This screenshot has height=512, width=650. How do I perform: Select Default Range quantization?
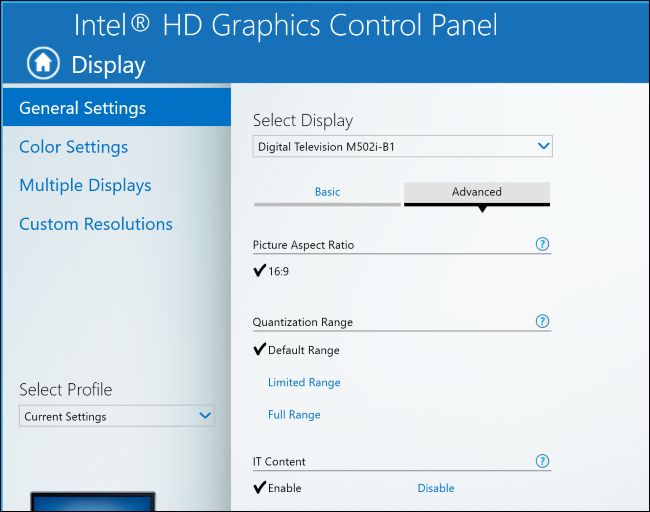[x=303, y=350]
